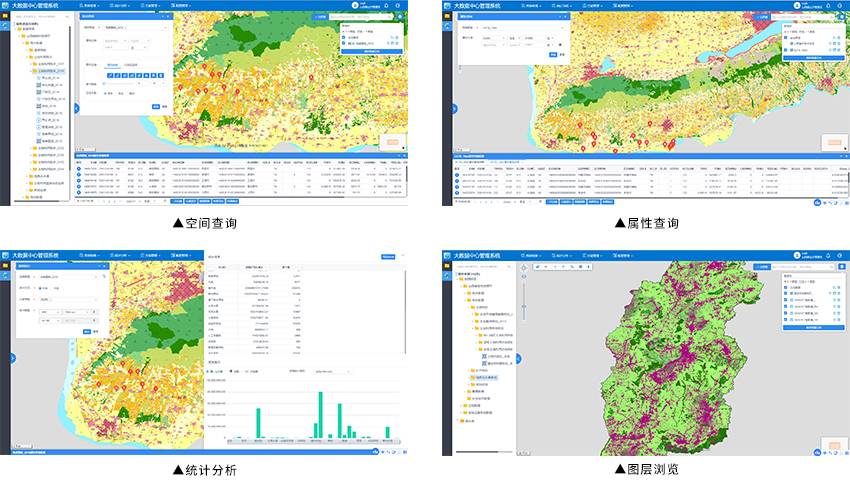Click the blue query button in the spatial query dialog
This screenshot has height=495, width=850.
click(154, 105)
